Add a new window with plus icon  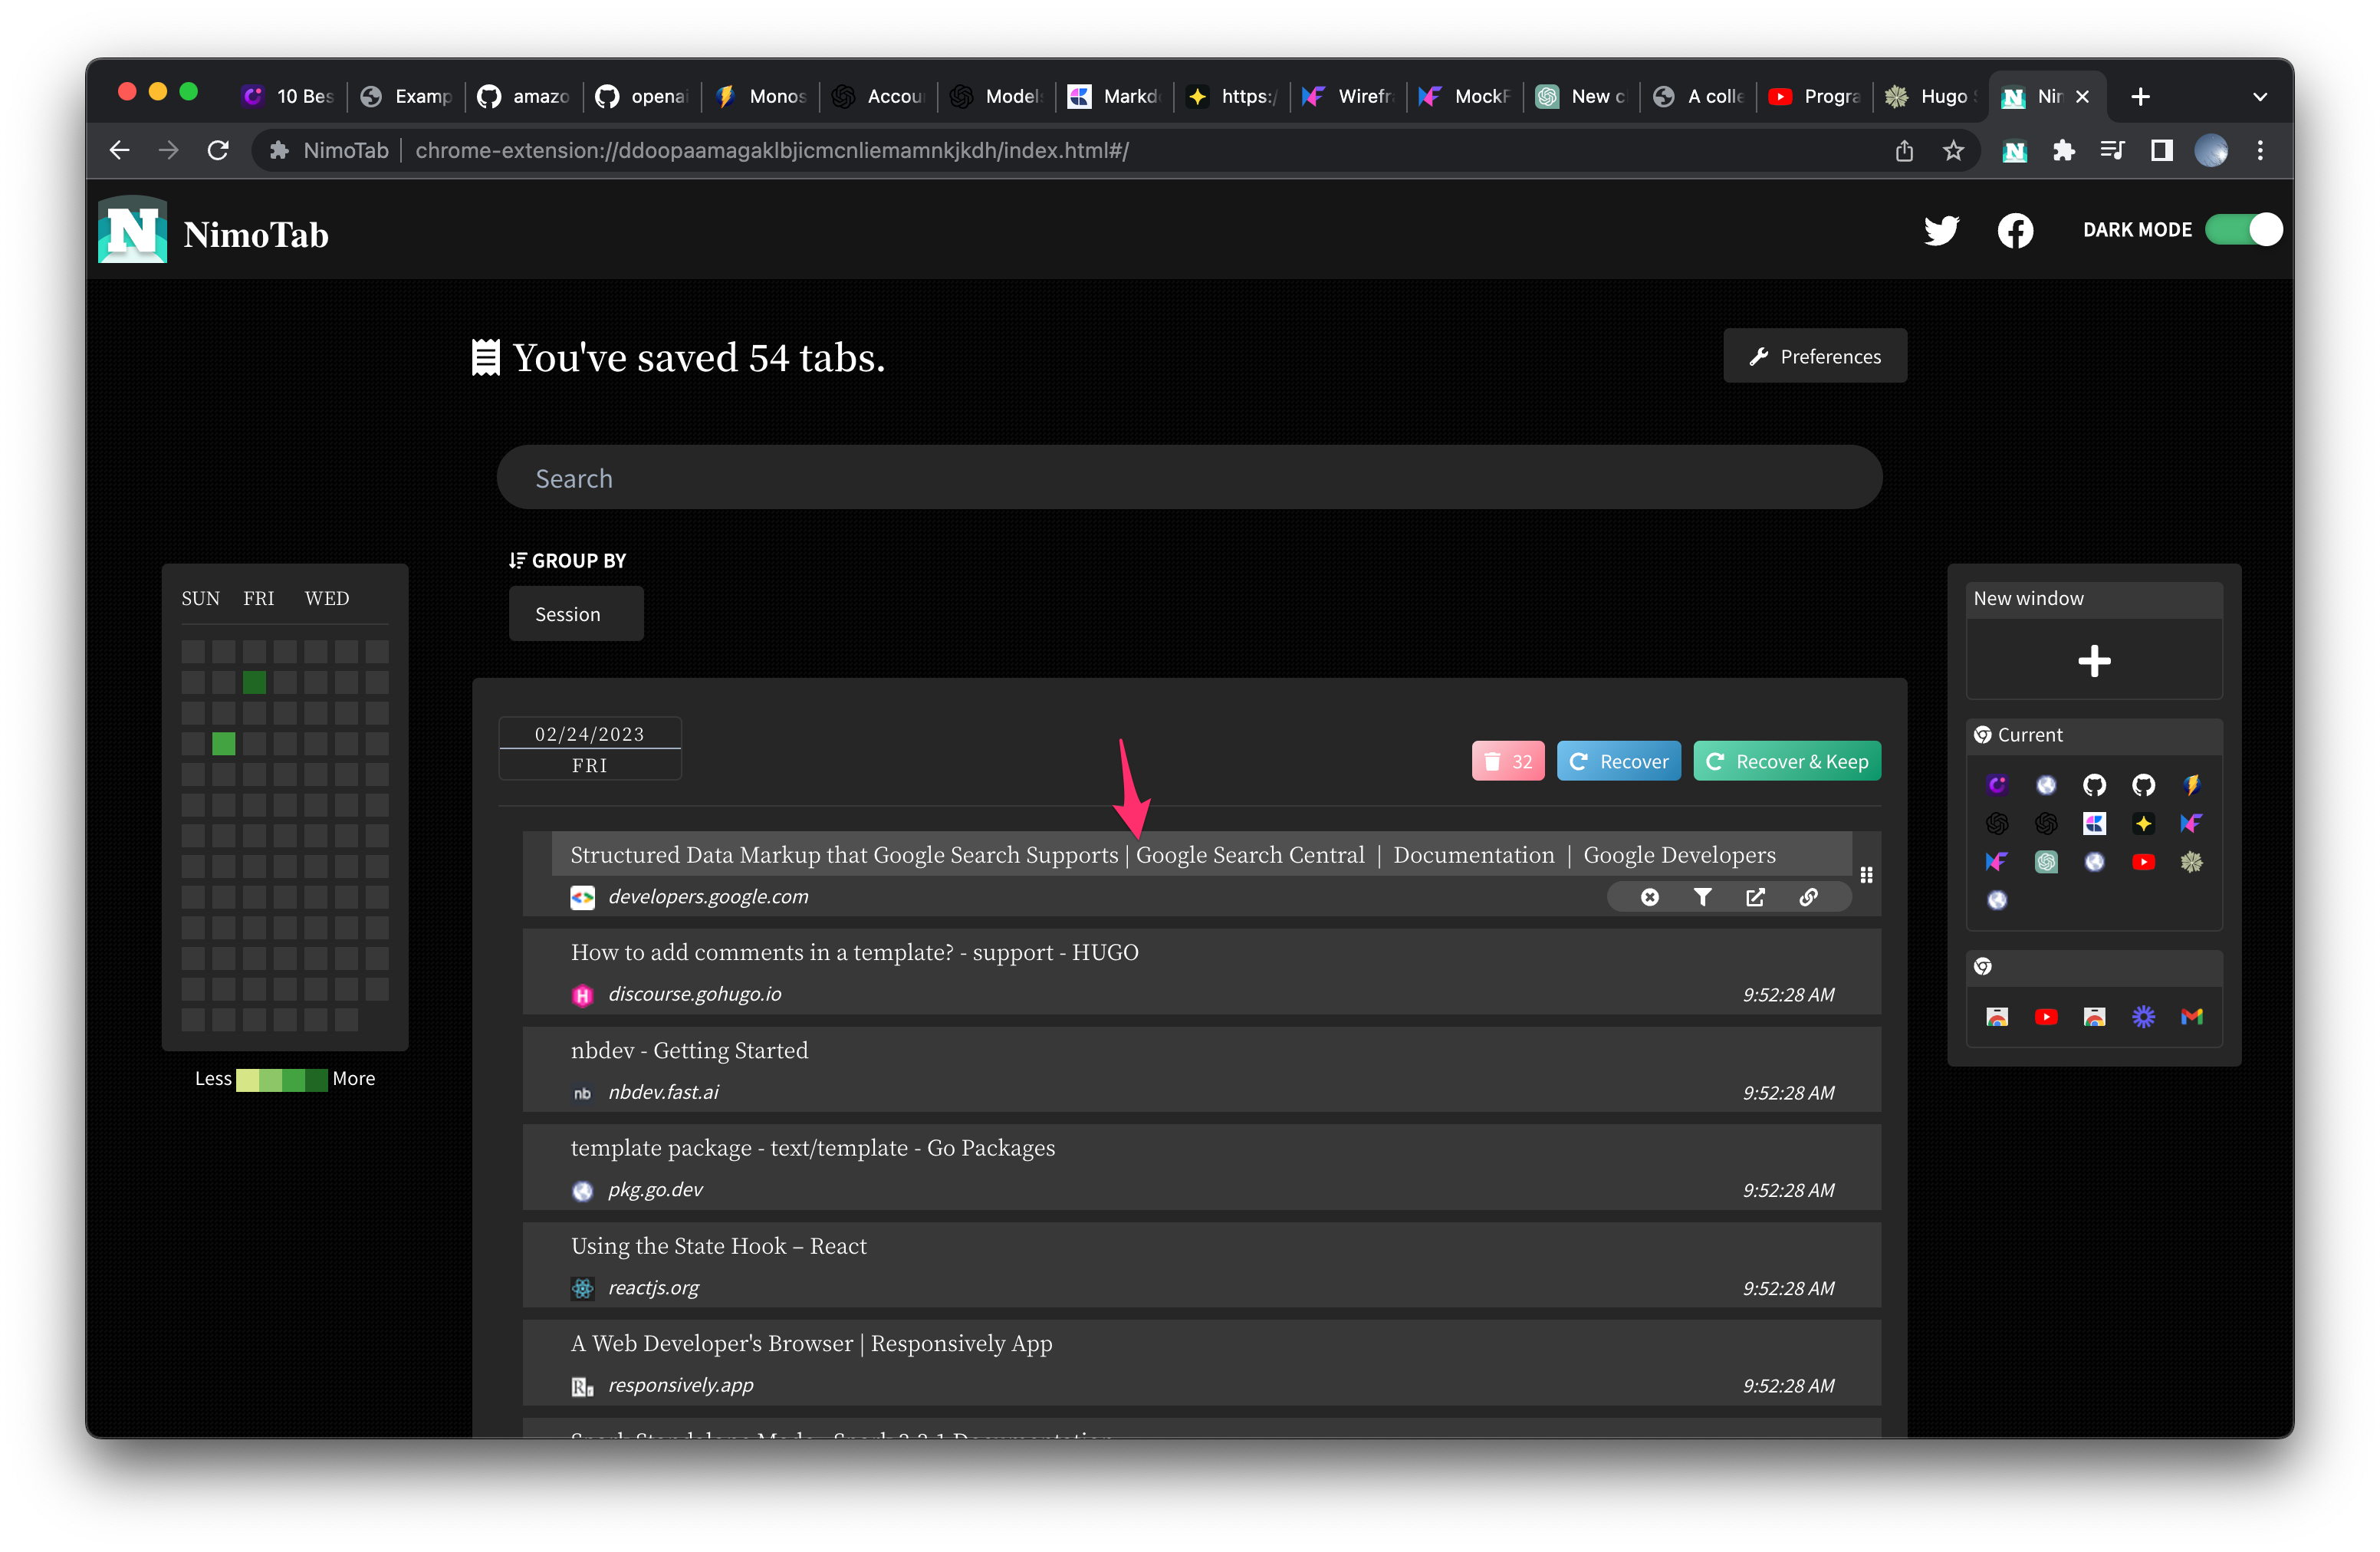tap(2094, 661)
